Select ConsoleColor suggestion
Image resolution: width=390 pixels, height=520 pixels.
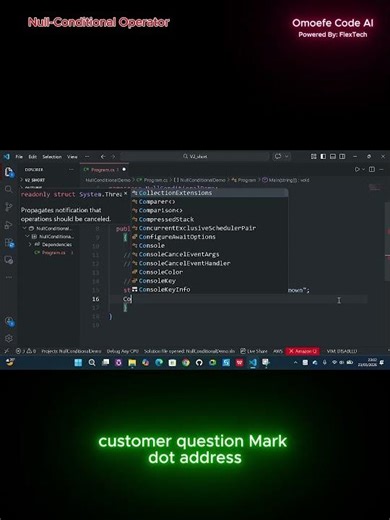click(209, 272)
